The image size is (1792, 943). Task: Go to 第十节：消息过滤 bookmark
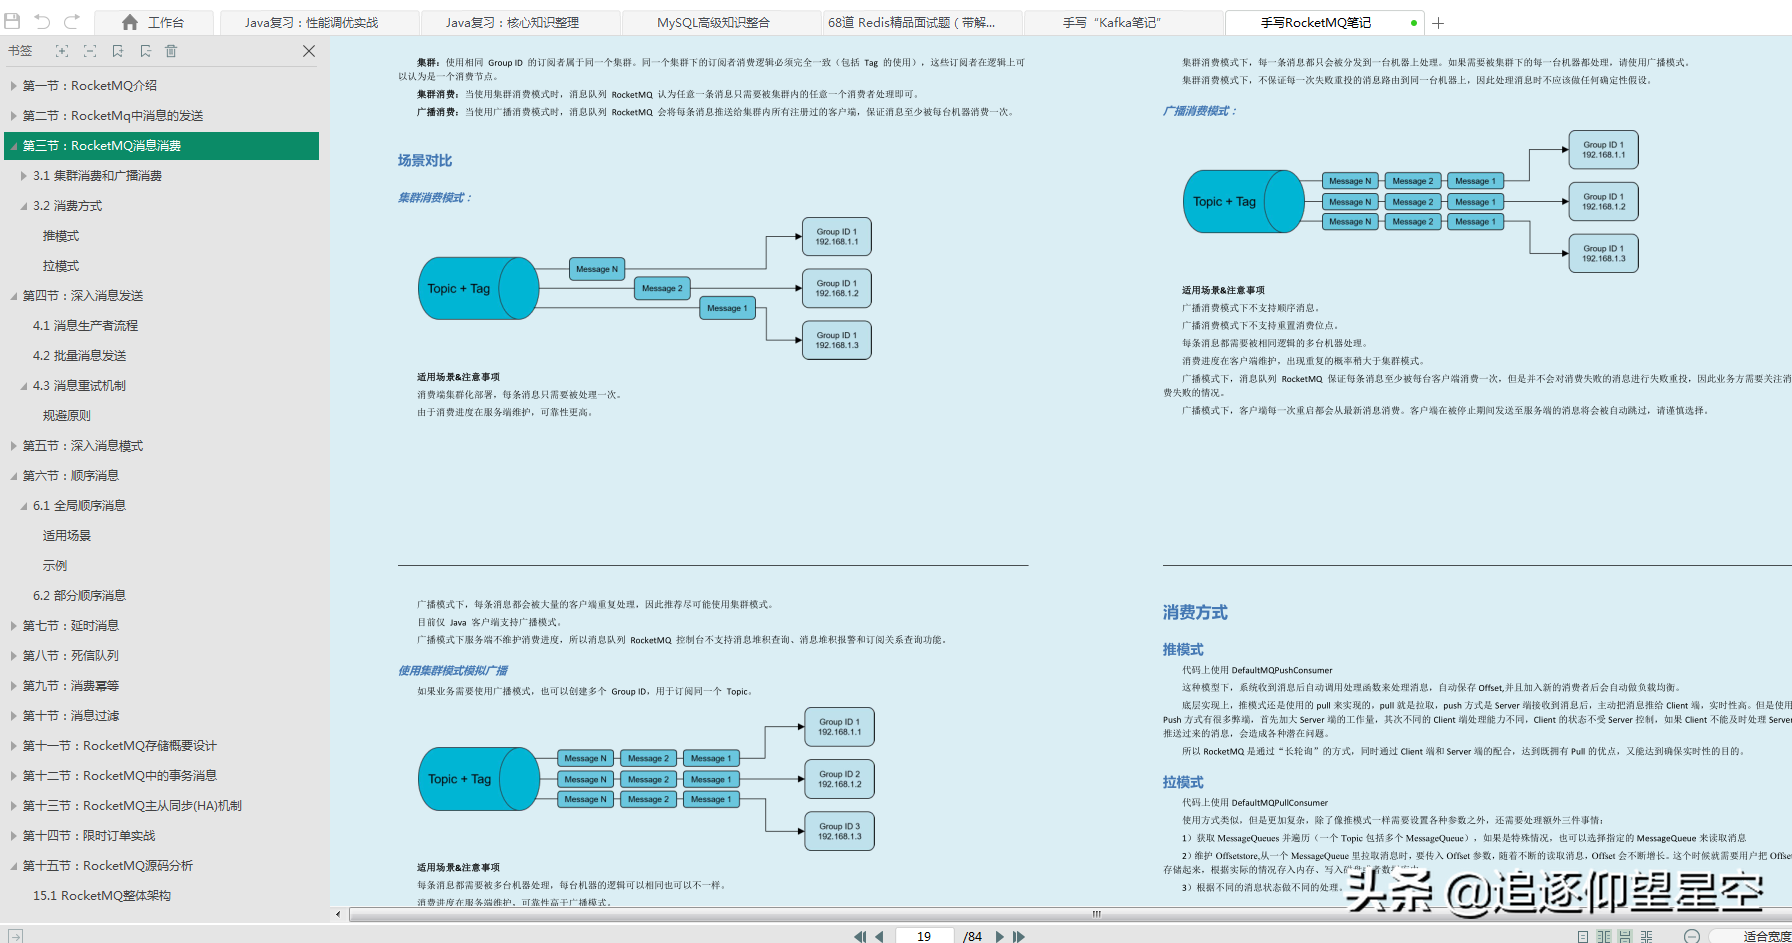[71, 716]
